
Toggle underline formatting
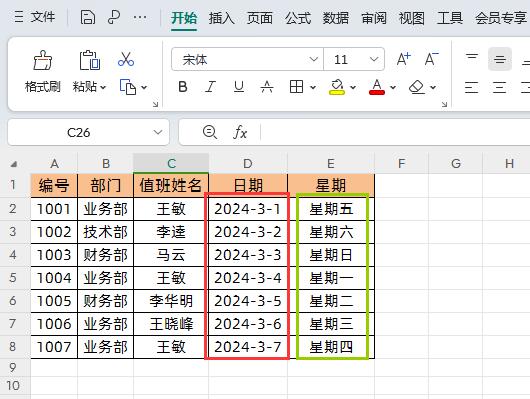[239, 87]
